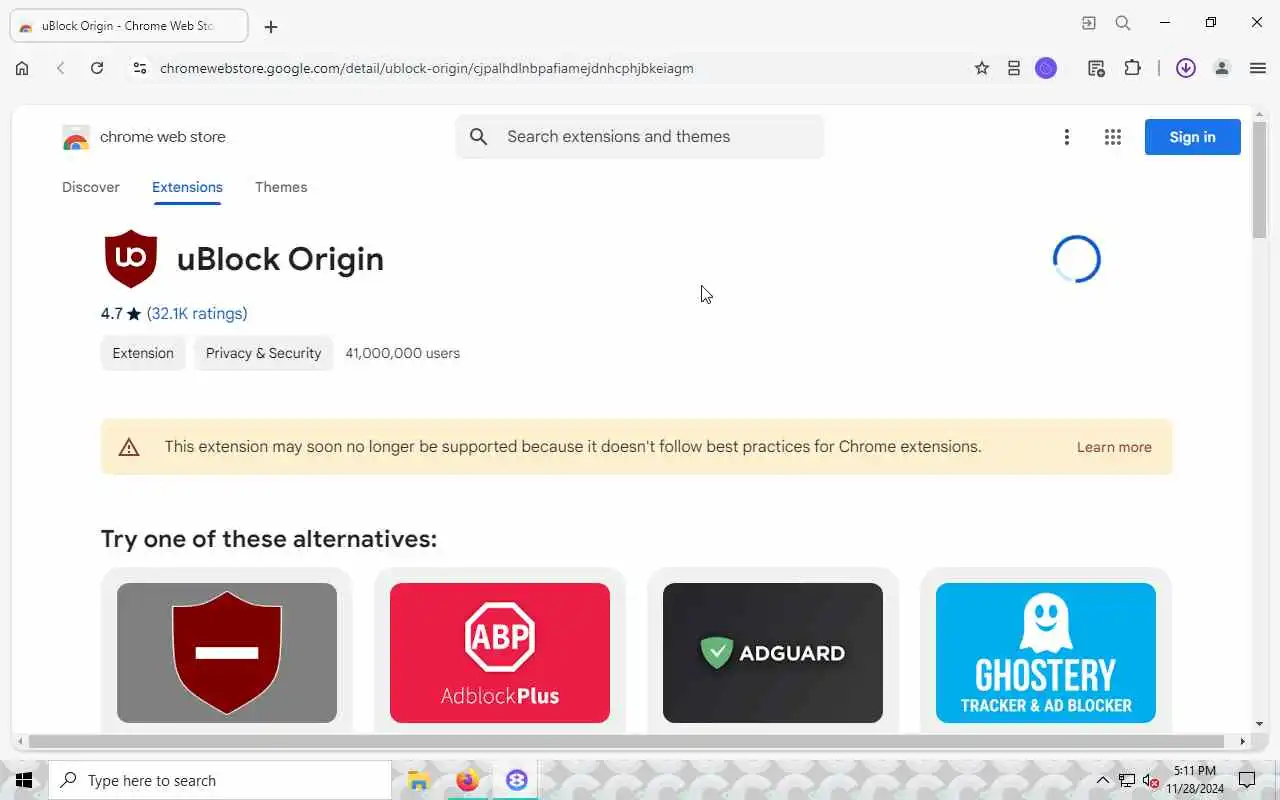The height and width of the screenshot is (800, 1280).
Task: Click the Privacy & Security chip
Action: (x=264, y=353)
